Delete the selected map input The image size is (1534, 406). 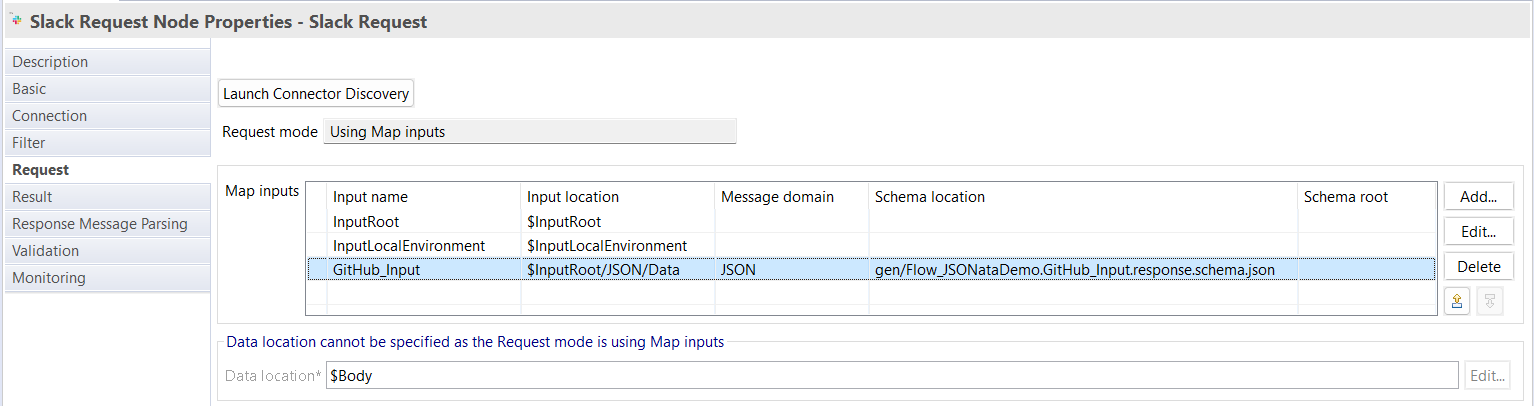pyautogui.click(x=1479, y=267)
